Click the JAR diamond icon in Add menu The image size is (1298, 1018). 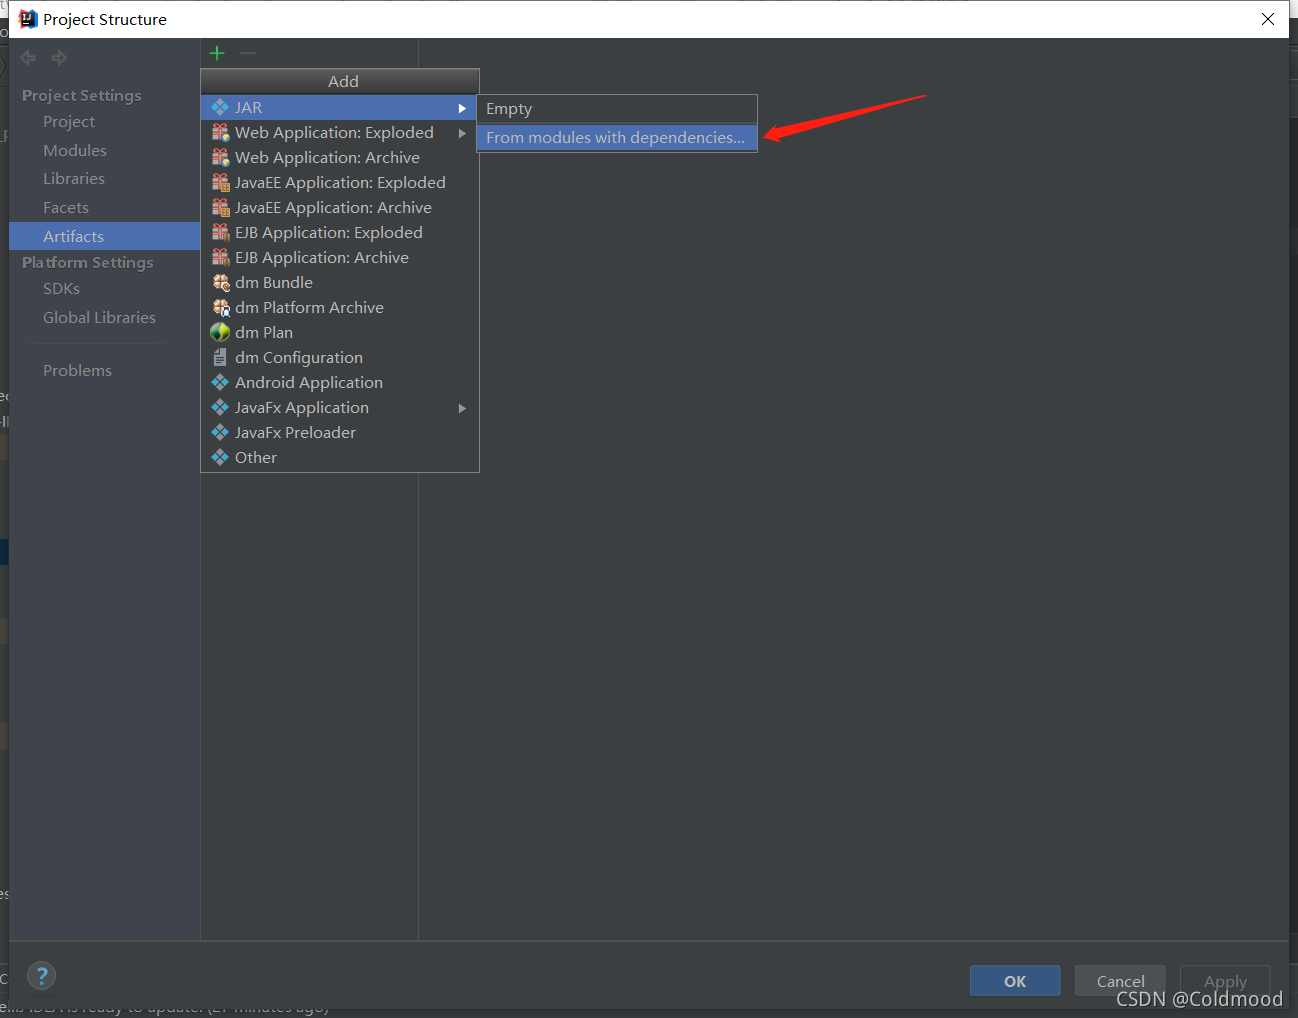pos(220,107)
